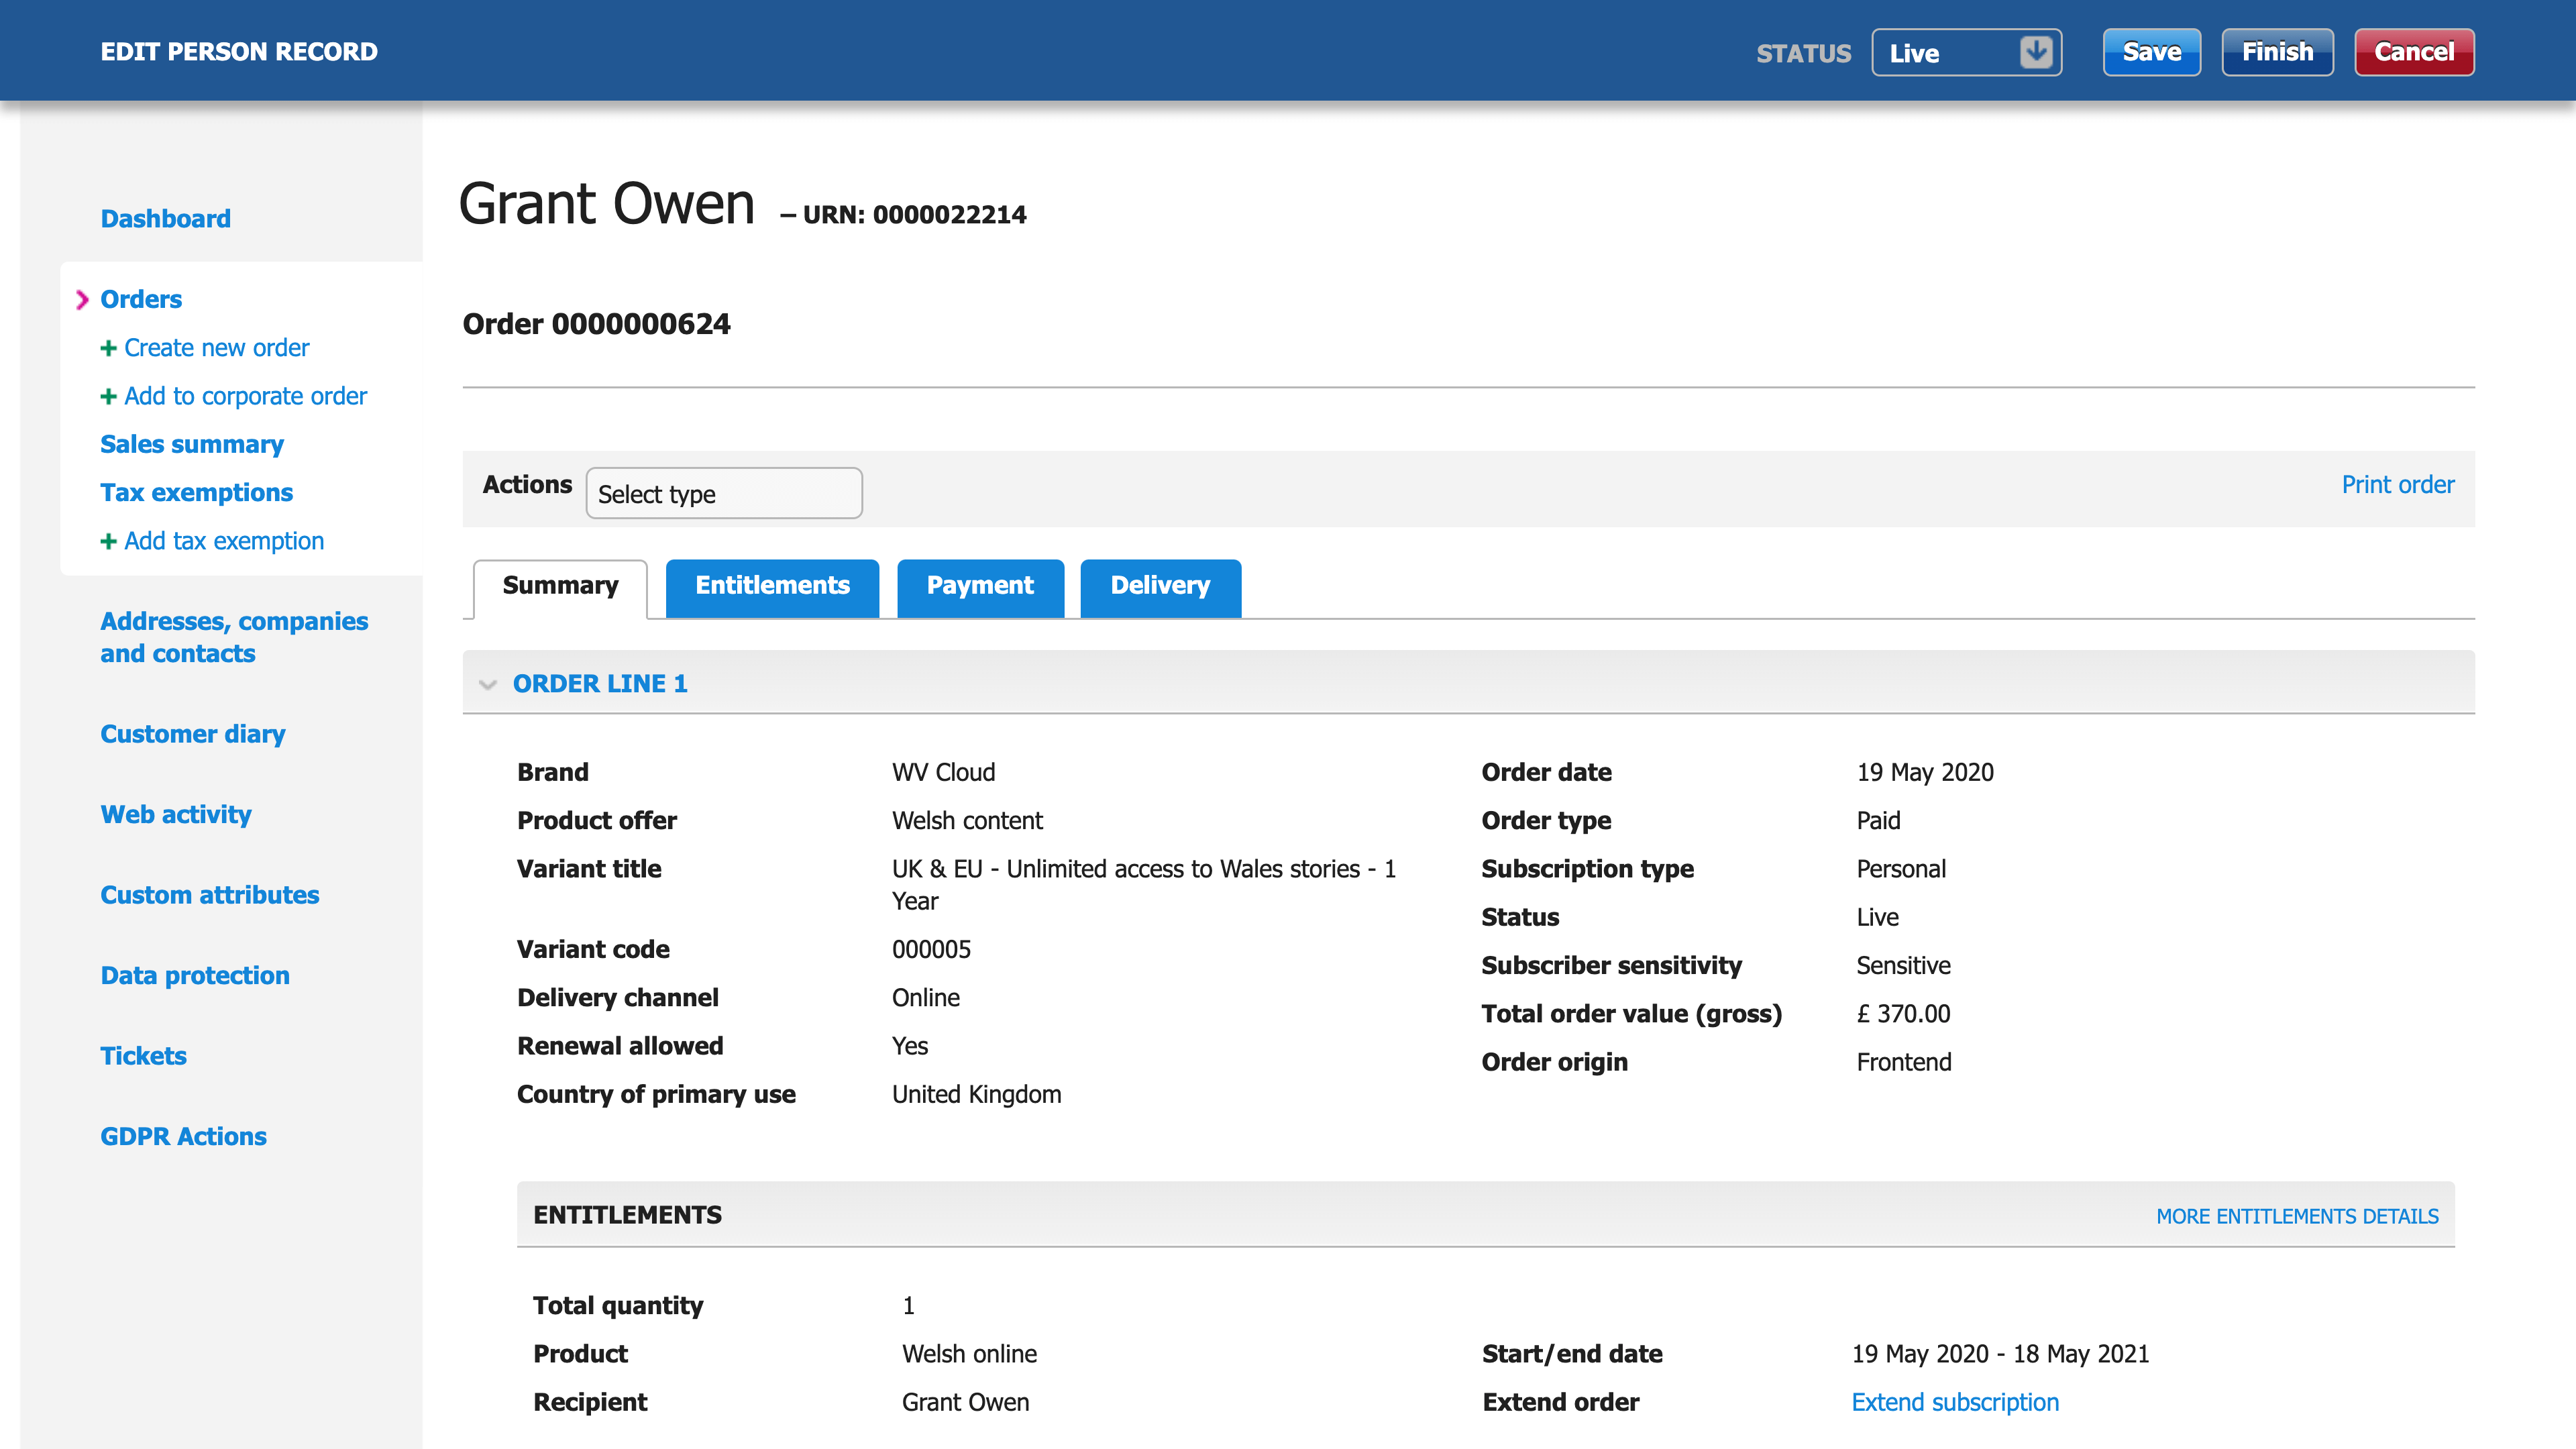
Task: Click plus icon for Add tax exemption
Action: coord(108,541)
